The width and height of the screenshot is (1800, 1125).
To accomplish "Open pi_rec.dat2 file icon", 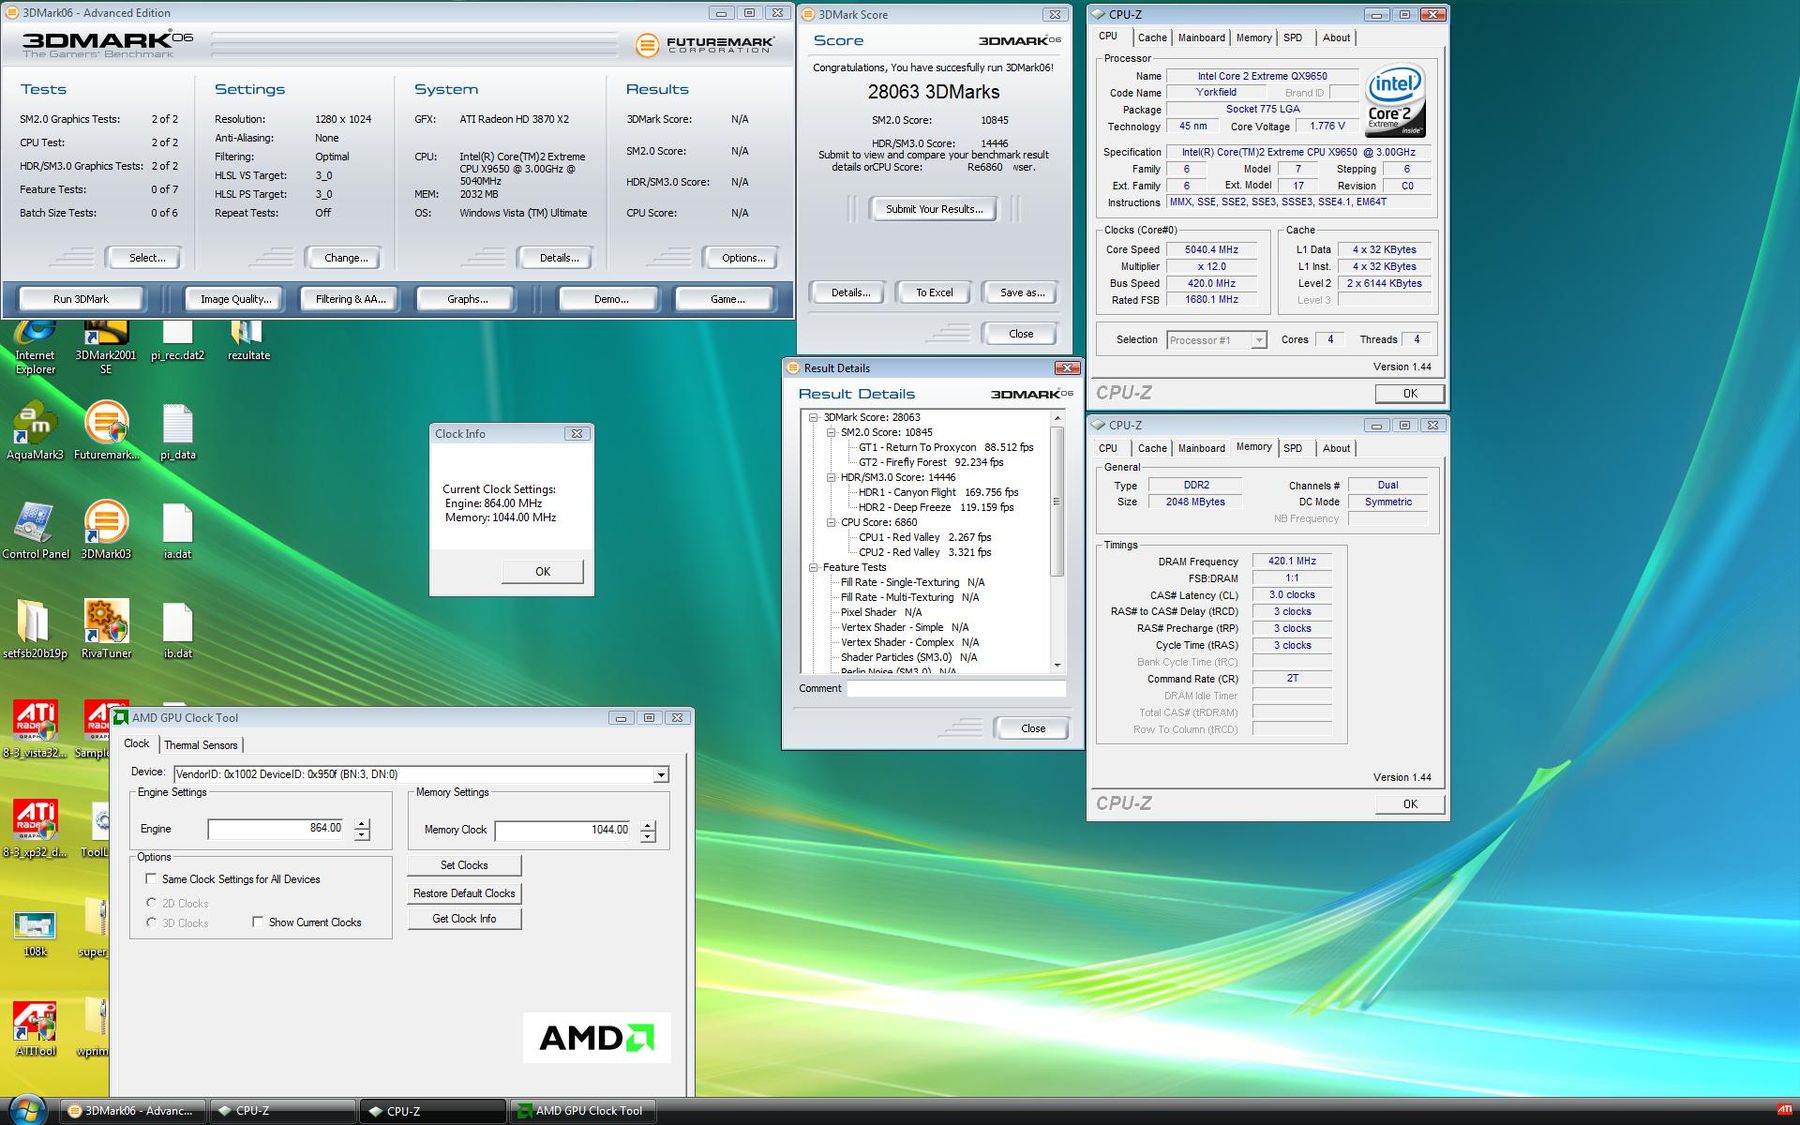I will (177, 341).
